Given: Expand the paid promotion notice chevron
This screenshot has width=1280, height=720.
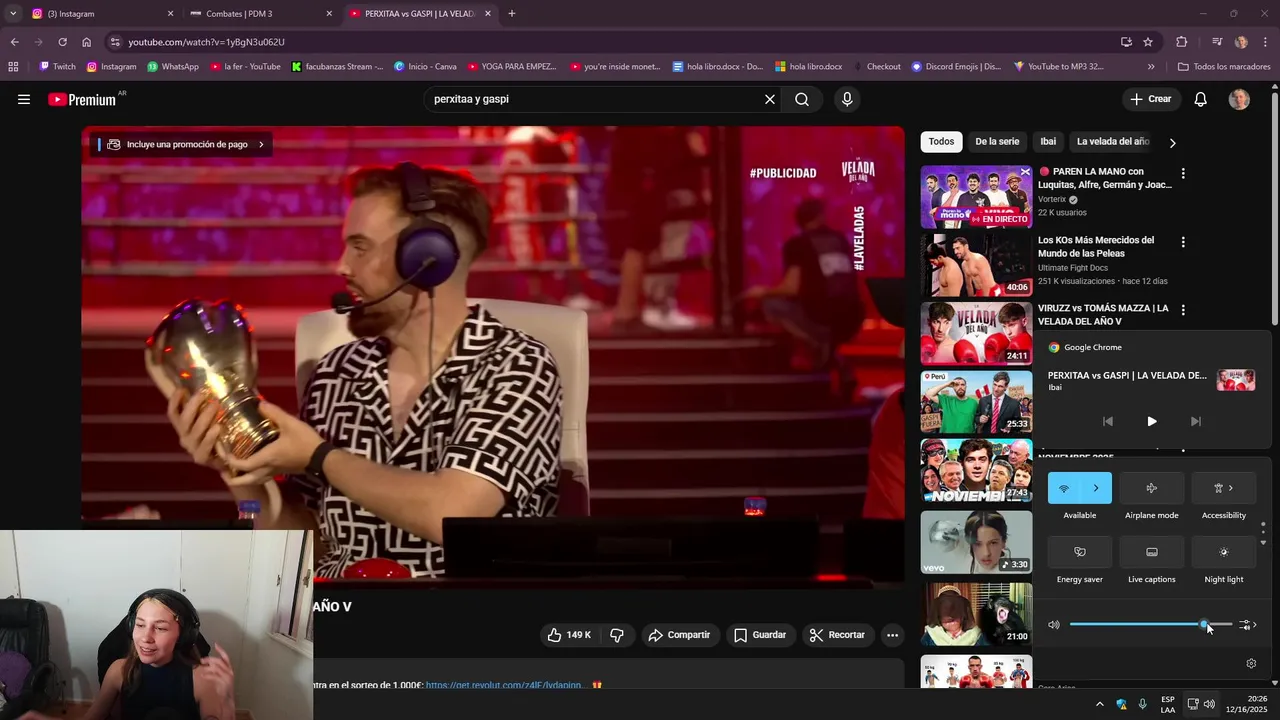Looking at the screenshot, I should [261, 144].
